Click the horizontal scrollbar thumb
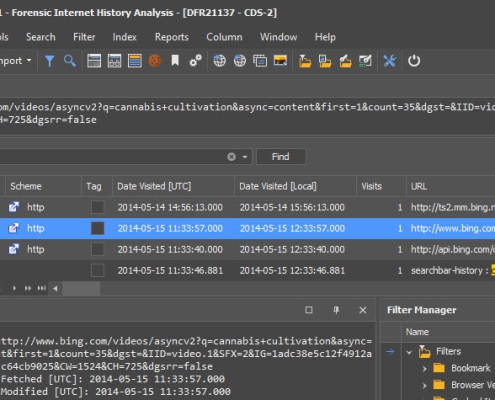Image resolution: width=495 pixels, height=400 pixels. (x=81, y=288)
